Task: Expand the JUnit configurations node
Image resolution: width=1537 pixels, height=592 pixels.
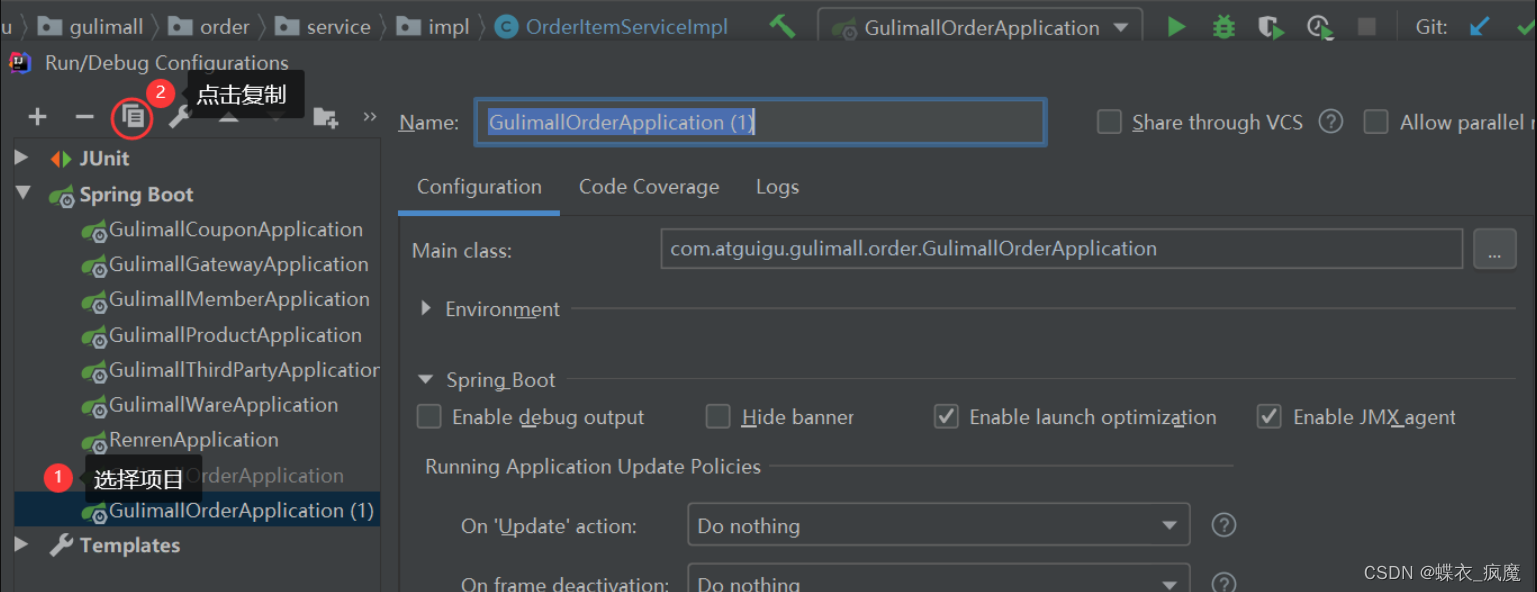Action: click(x=22, y=158)
